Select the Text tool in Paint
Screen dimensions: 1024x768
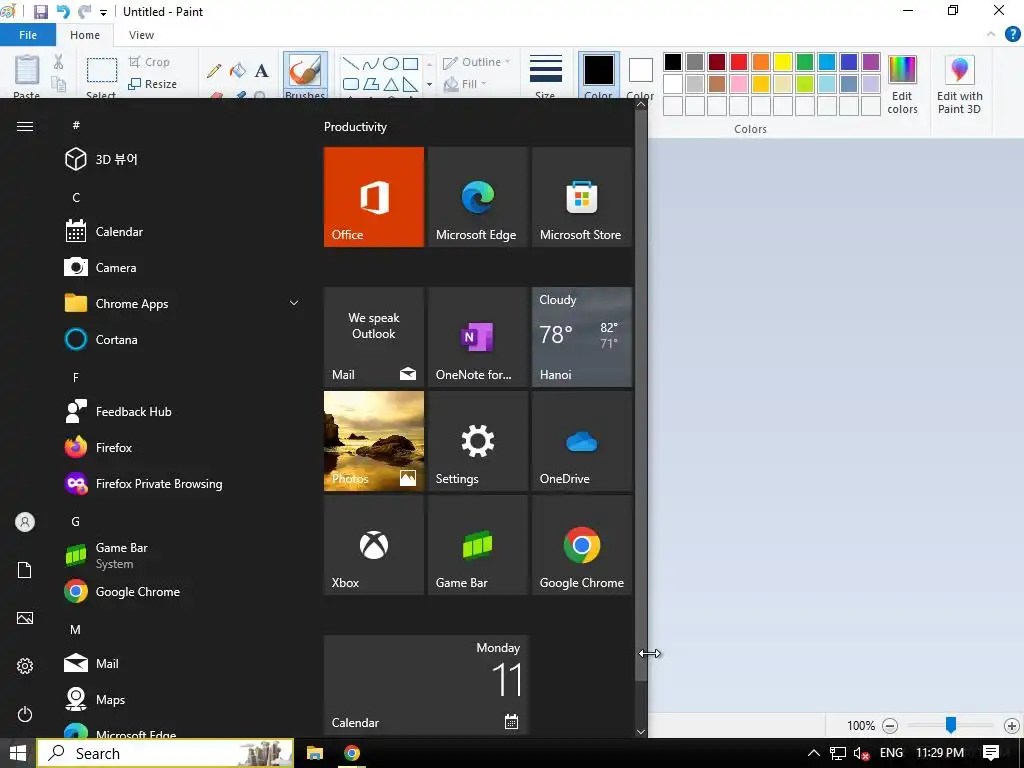262,71
